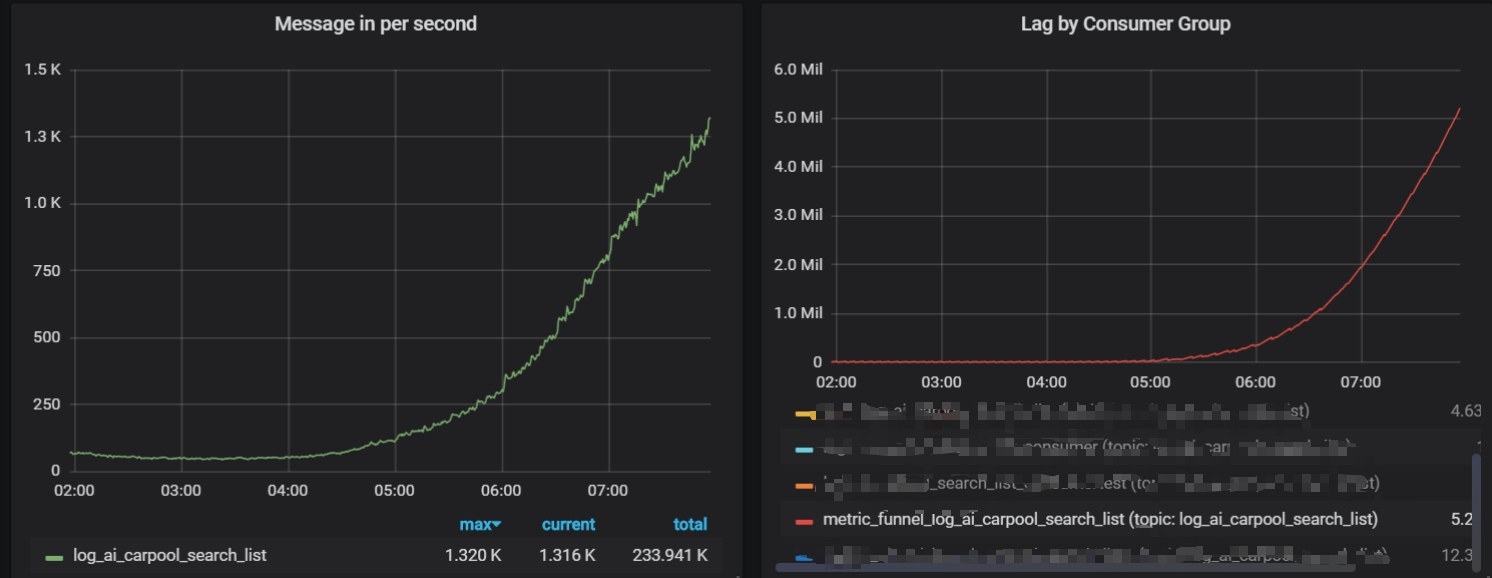Viewport: 1492px width, 578px height.
Task: Sort legend by the current column header
Action: [x=568, y=524]
